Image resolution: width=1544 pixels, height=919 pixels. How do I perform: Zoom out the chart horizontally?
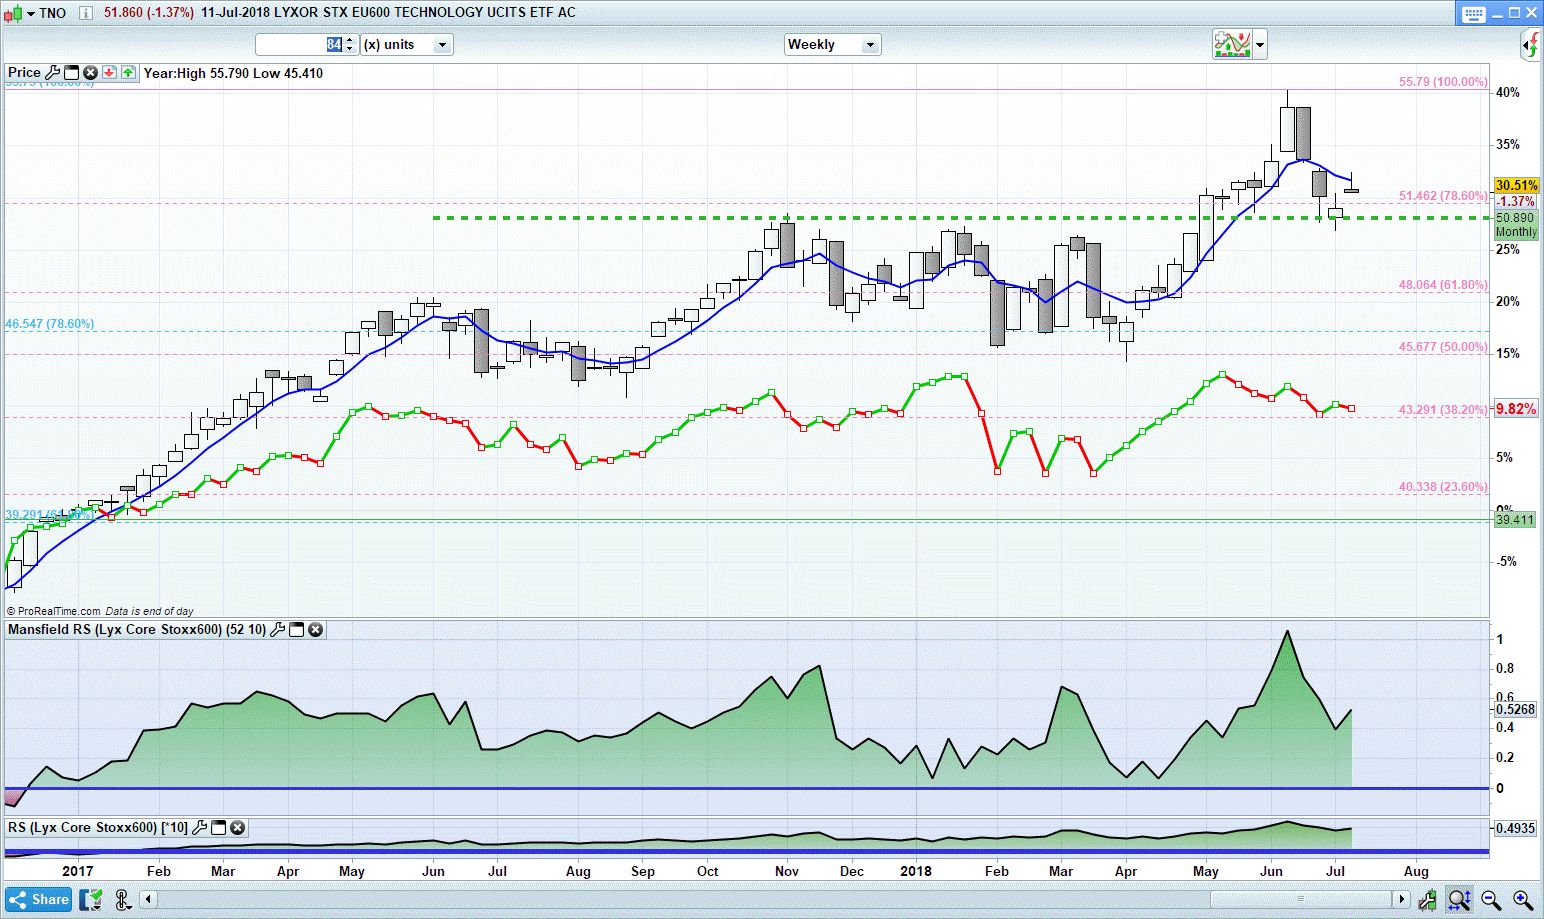click(1491, 900)
